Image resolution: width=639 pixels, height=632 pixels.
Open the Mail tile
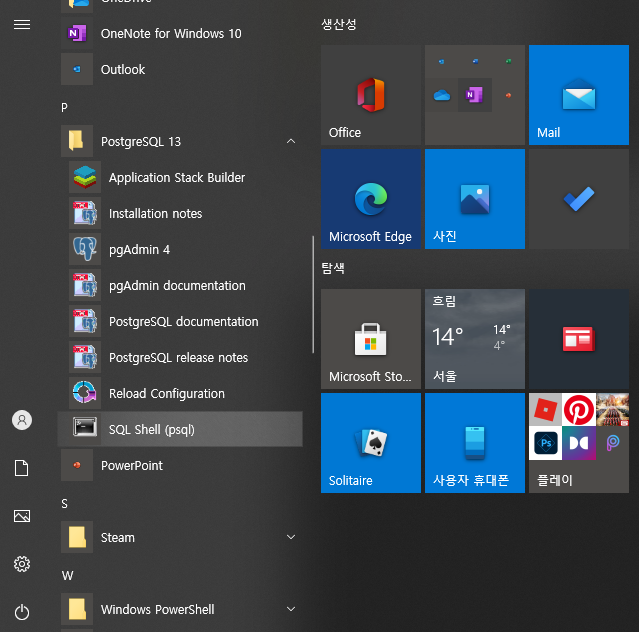point(579,95)
